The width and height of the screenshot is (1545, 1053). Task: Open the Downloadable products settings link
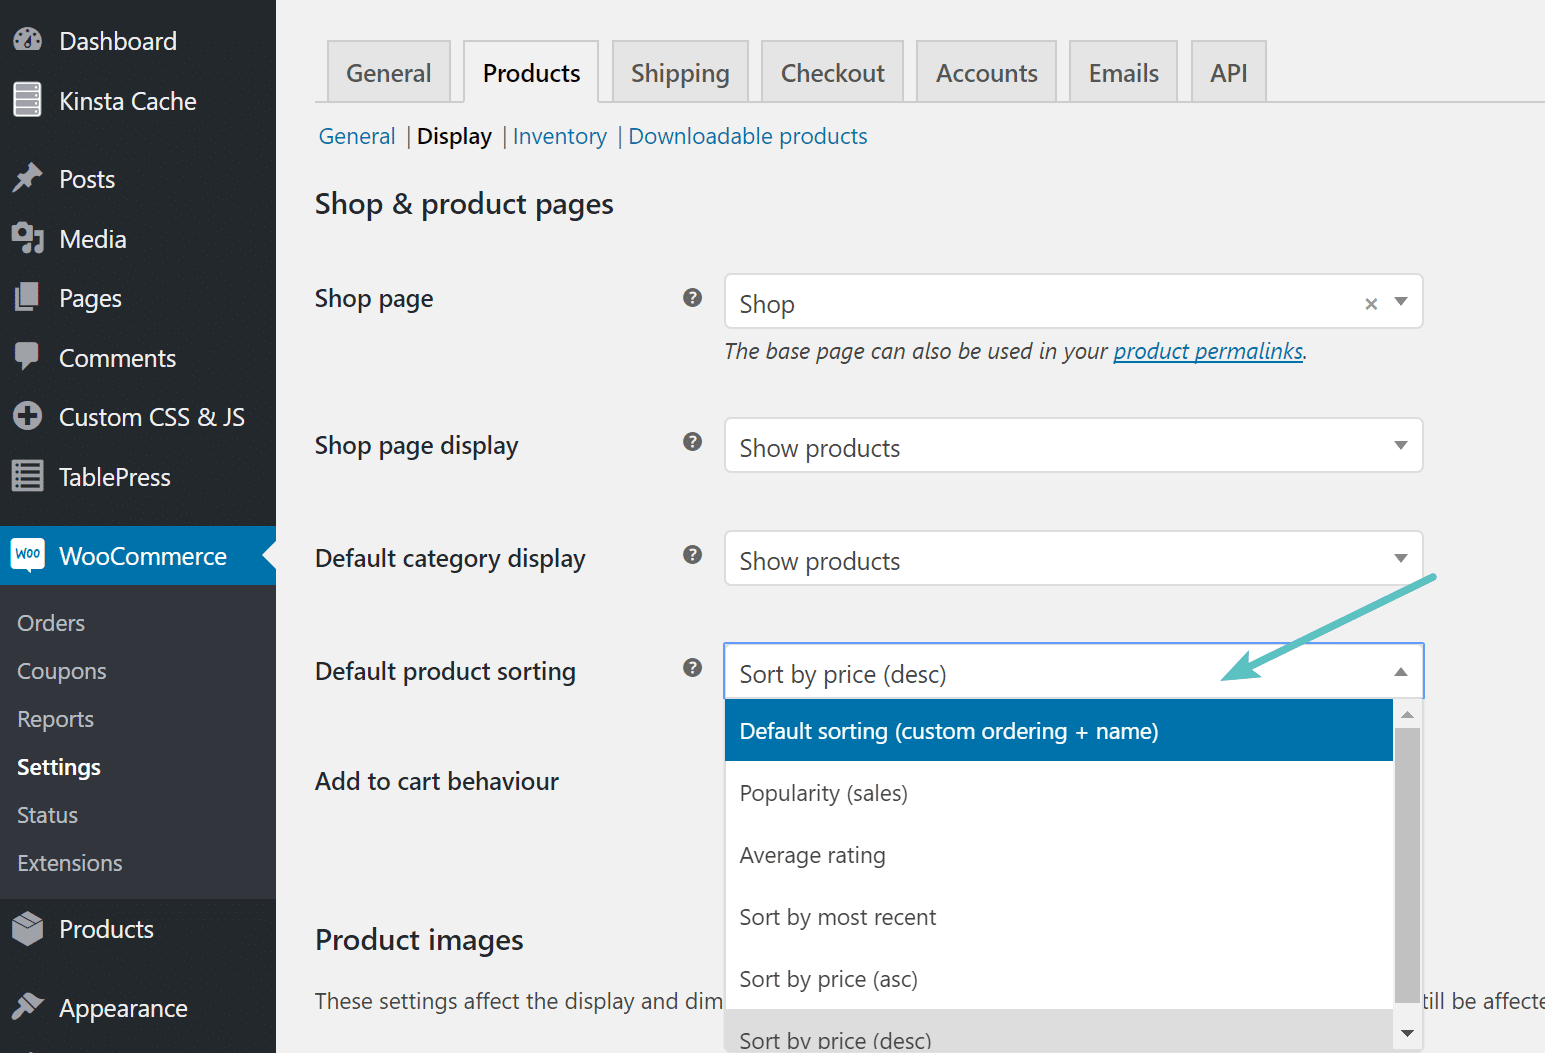pyautogui.click(x=747, y=136)
